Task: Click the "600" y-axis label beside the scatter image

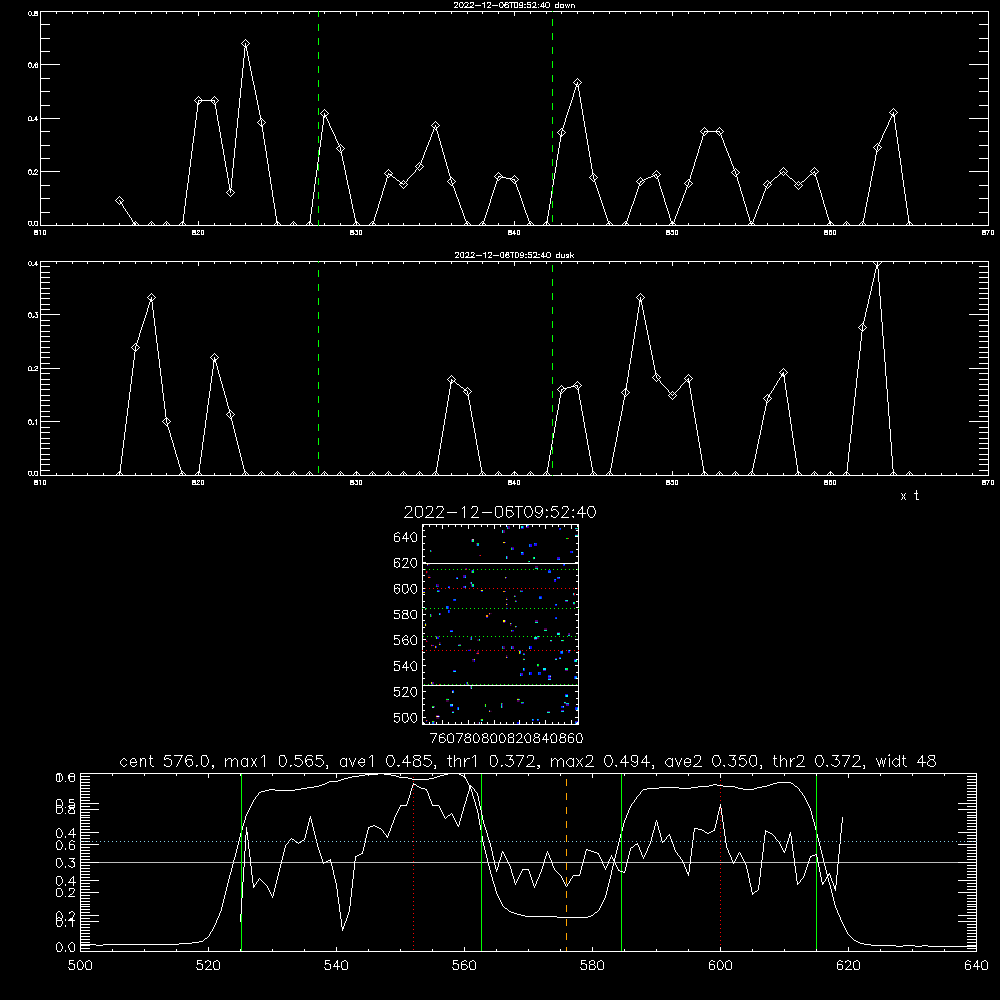Action: 406,589
